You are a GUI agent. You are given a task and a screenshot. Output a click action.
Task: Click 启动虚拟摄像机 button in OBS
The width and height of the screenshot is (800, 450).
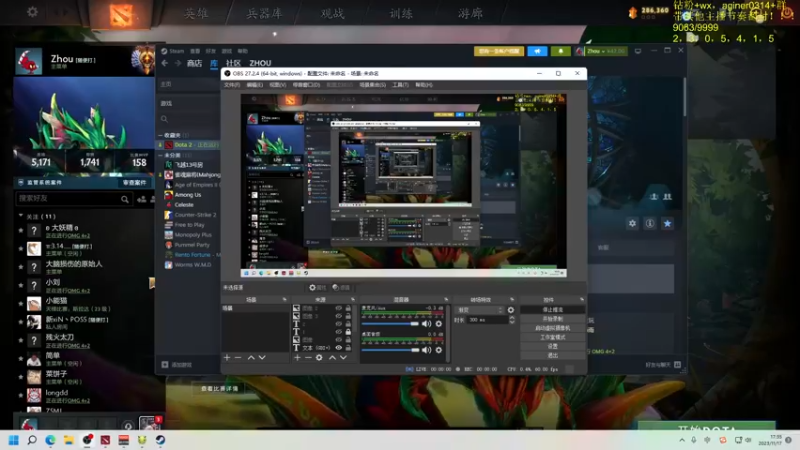point(552,328)
